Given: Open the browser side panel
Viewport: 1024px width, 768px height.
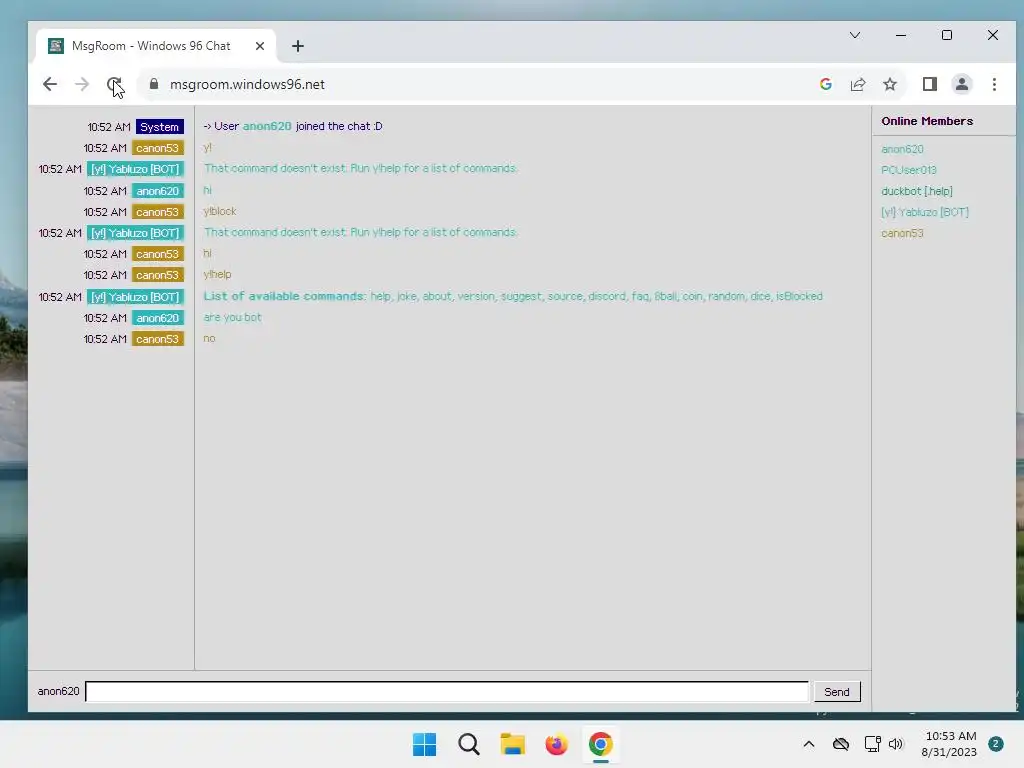Looking at the screenshot, I should [929, 84].
